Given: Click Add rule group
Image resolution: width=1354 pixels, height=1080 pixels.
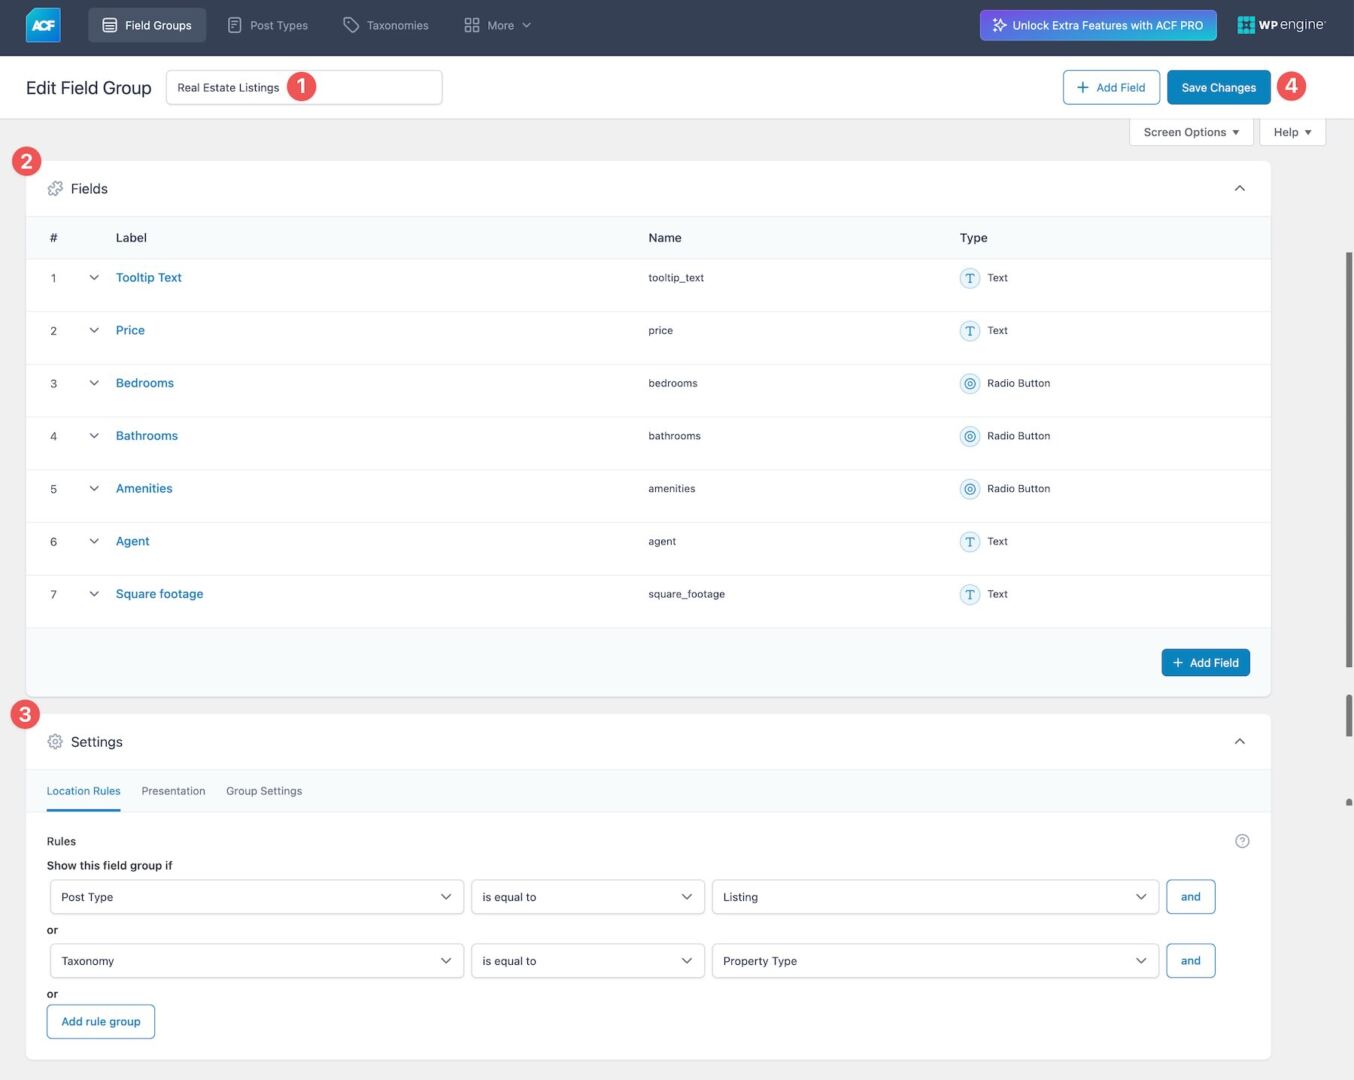Looking at the screenshot, I should [x=101, y=1022].
